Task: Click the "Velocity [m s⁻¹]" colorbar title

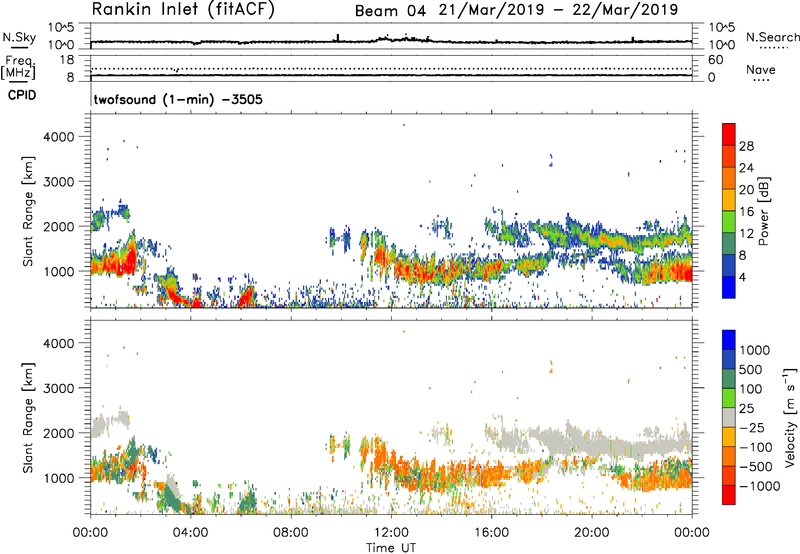Action: pos(790,417)
